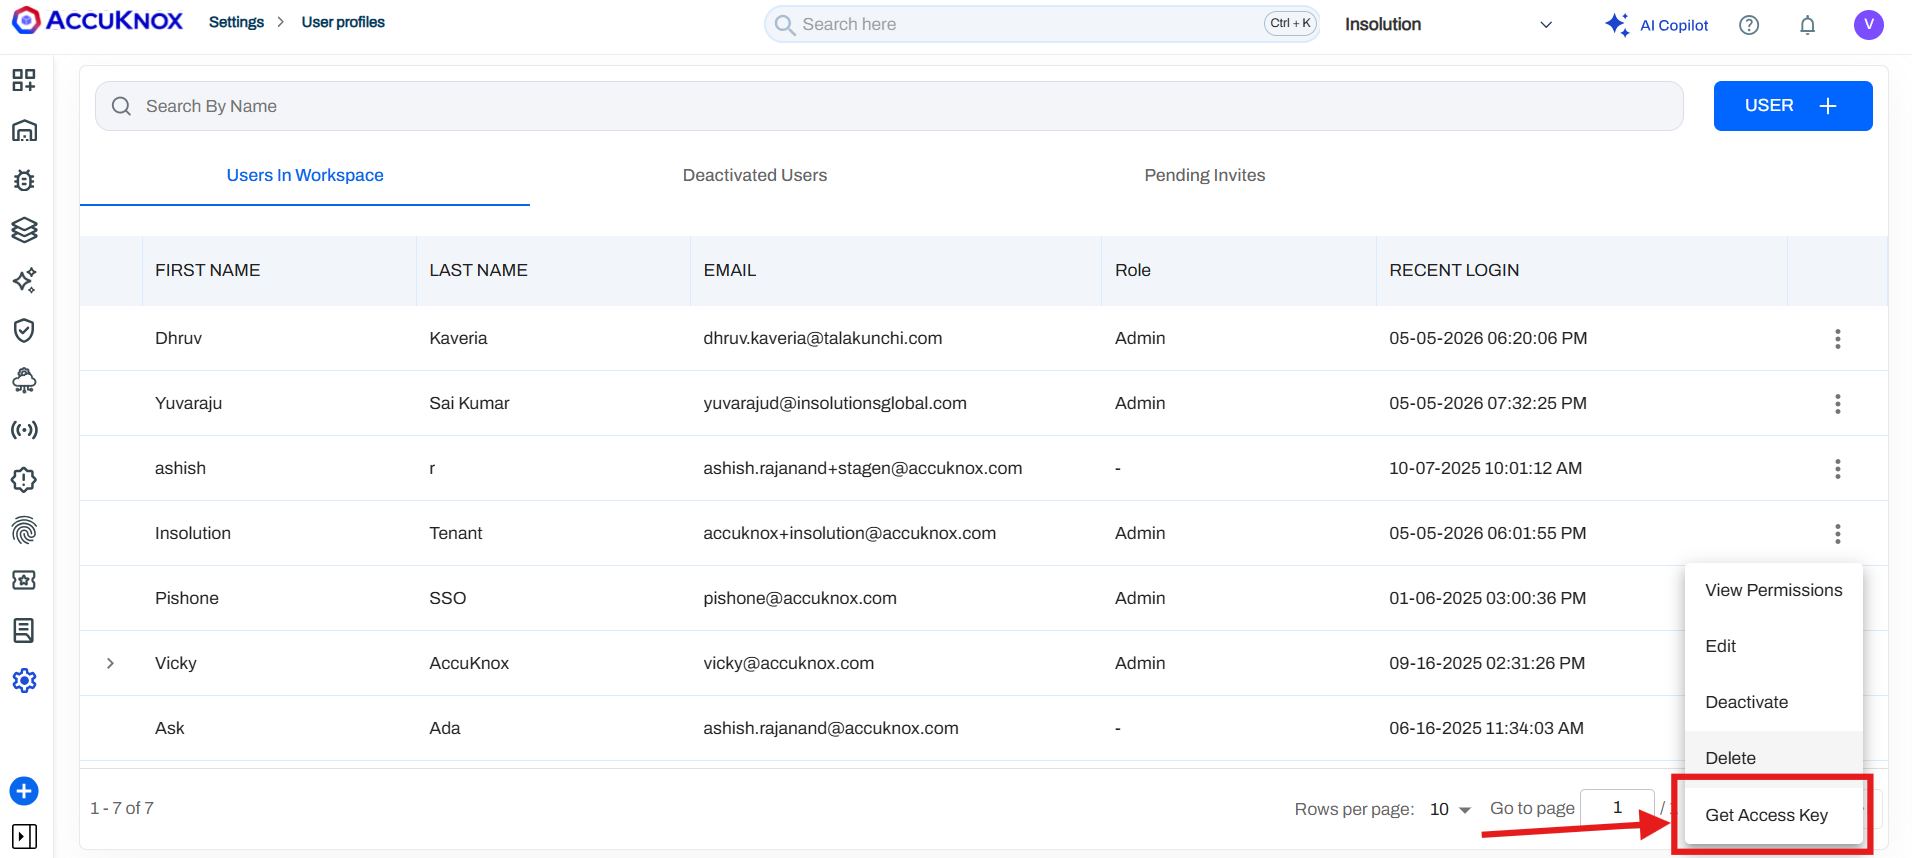This screenshot has width=1912, height=858.
Task: Open the ticket icon in sidebar
Action: 24,580
